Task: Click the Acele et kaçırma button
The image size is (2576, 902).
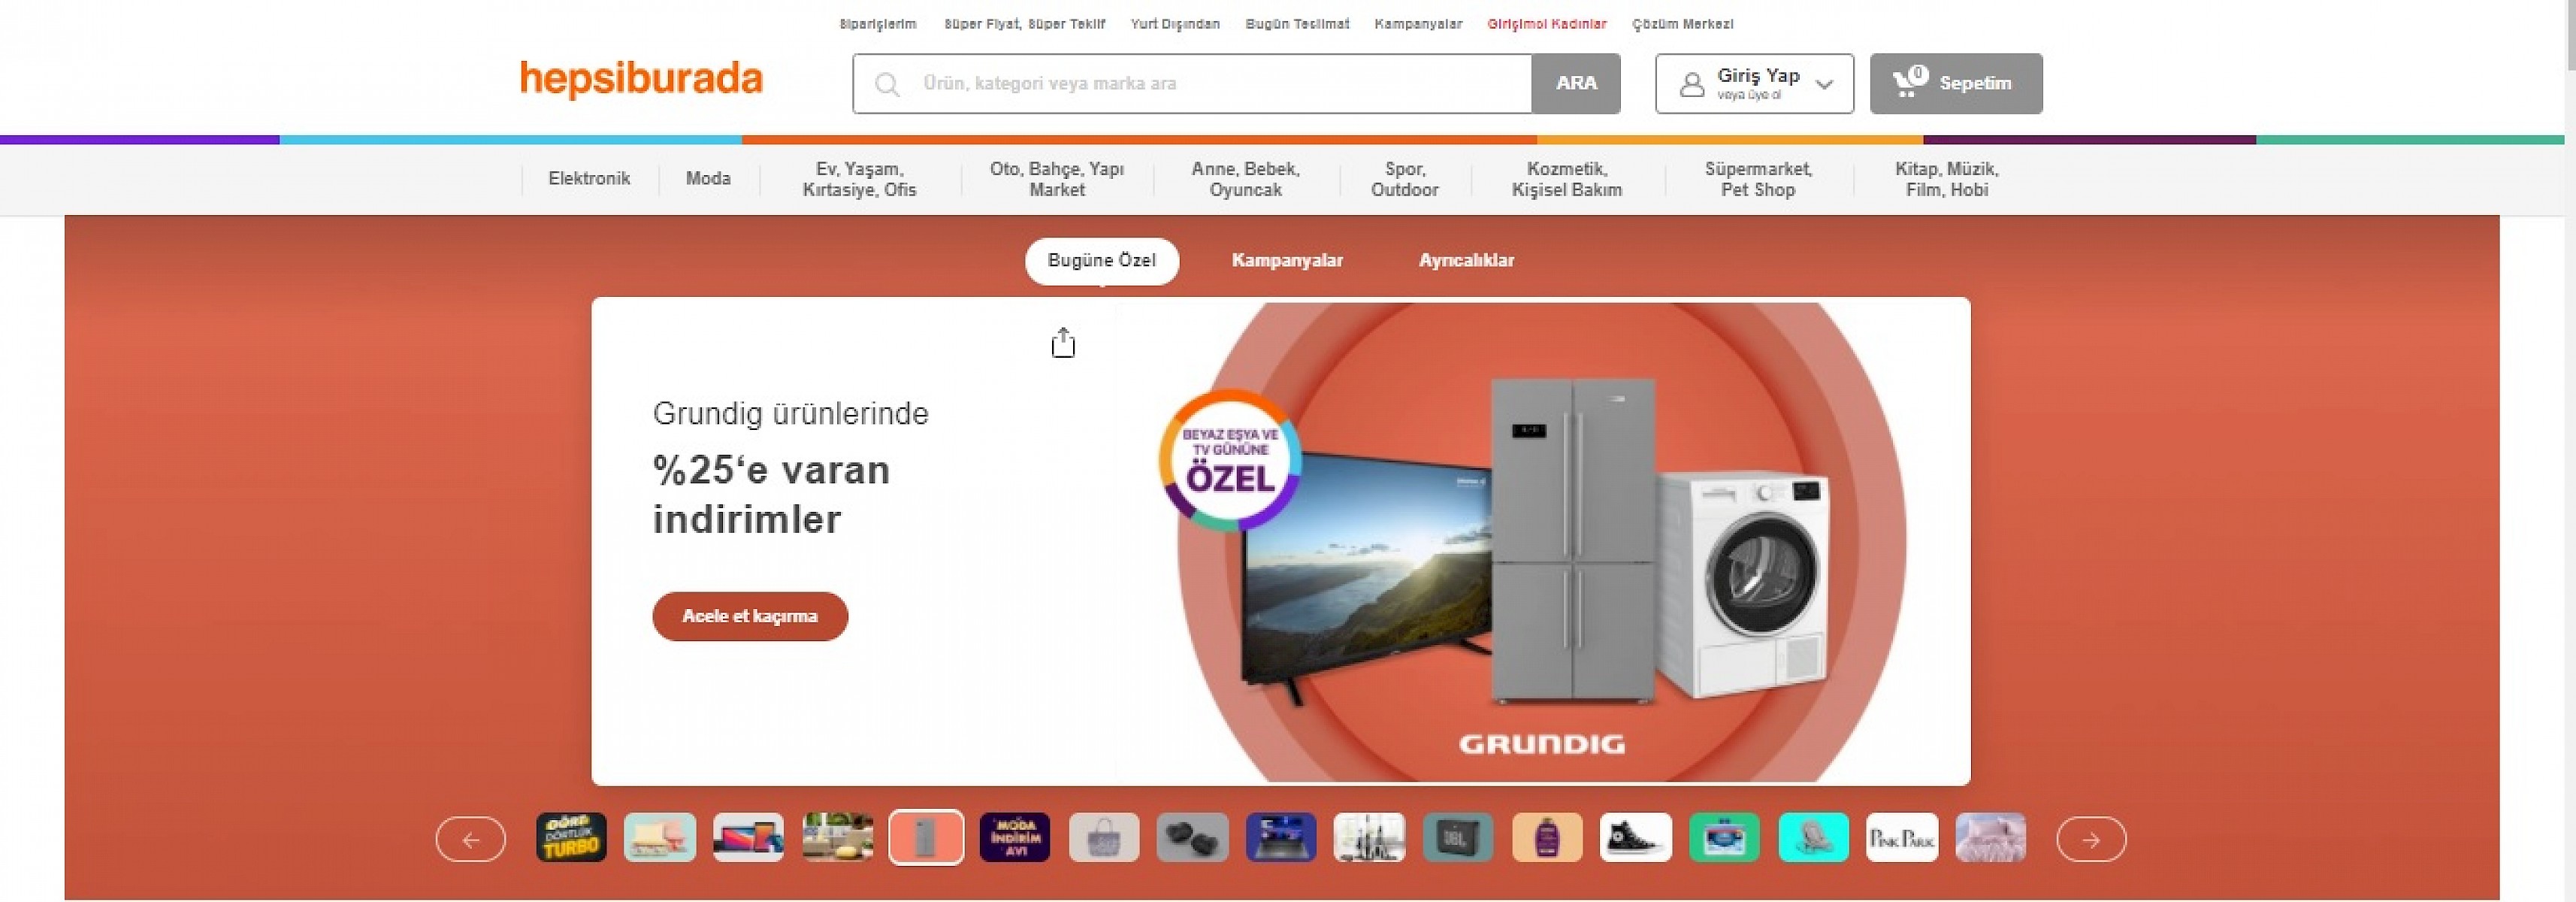Action: coord(750,616)
